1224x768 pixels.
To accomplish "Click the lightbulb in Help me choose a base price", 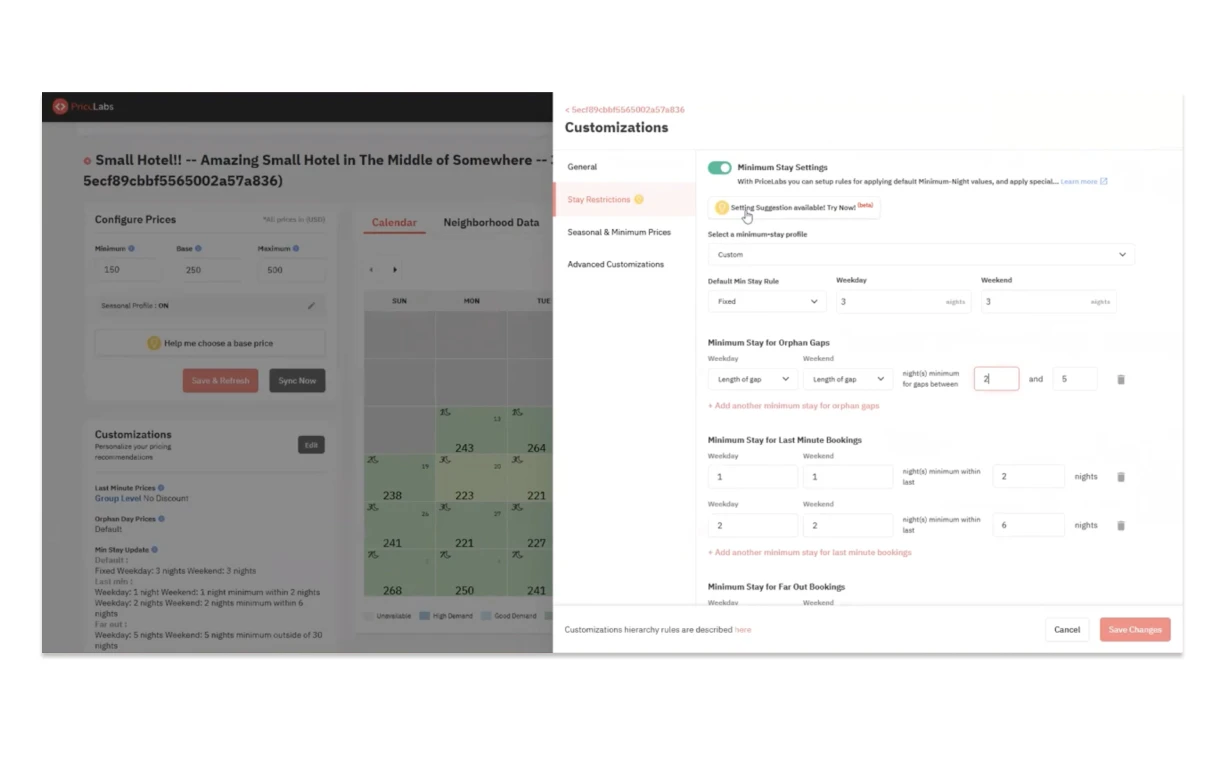I will [x=154, y=343].
